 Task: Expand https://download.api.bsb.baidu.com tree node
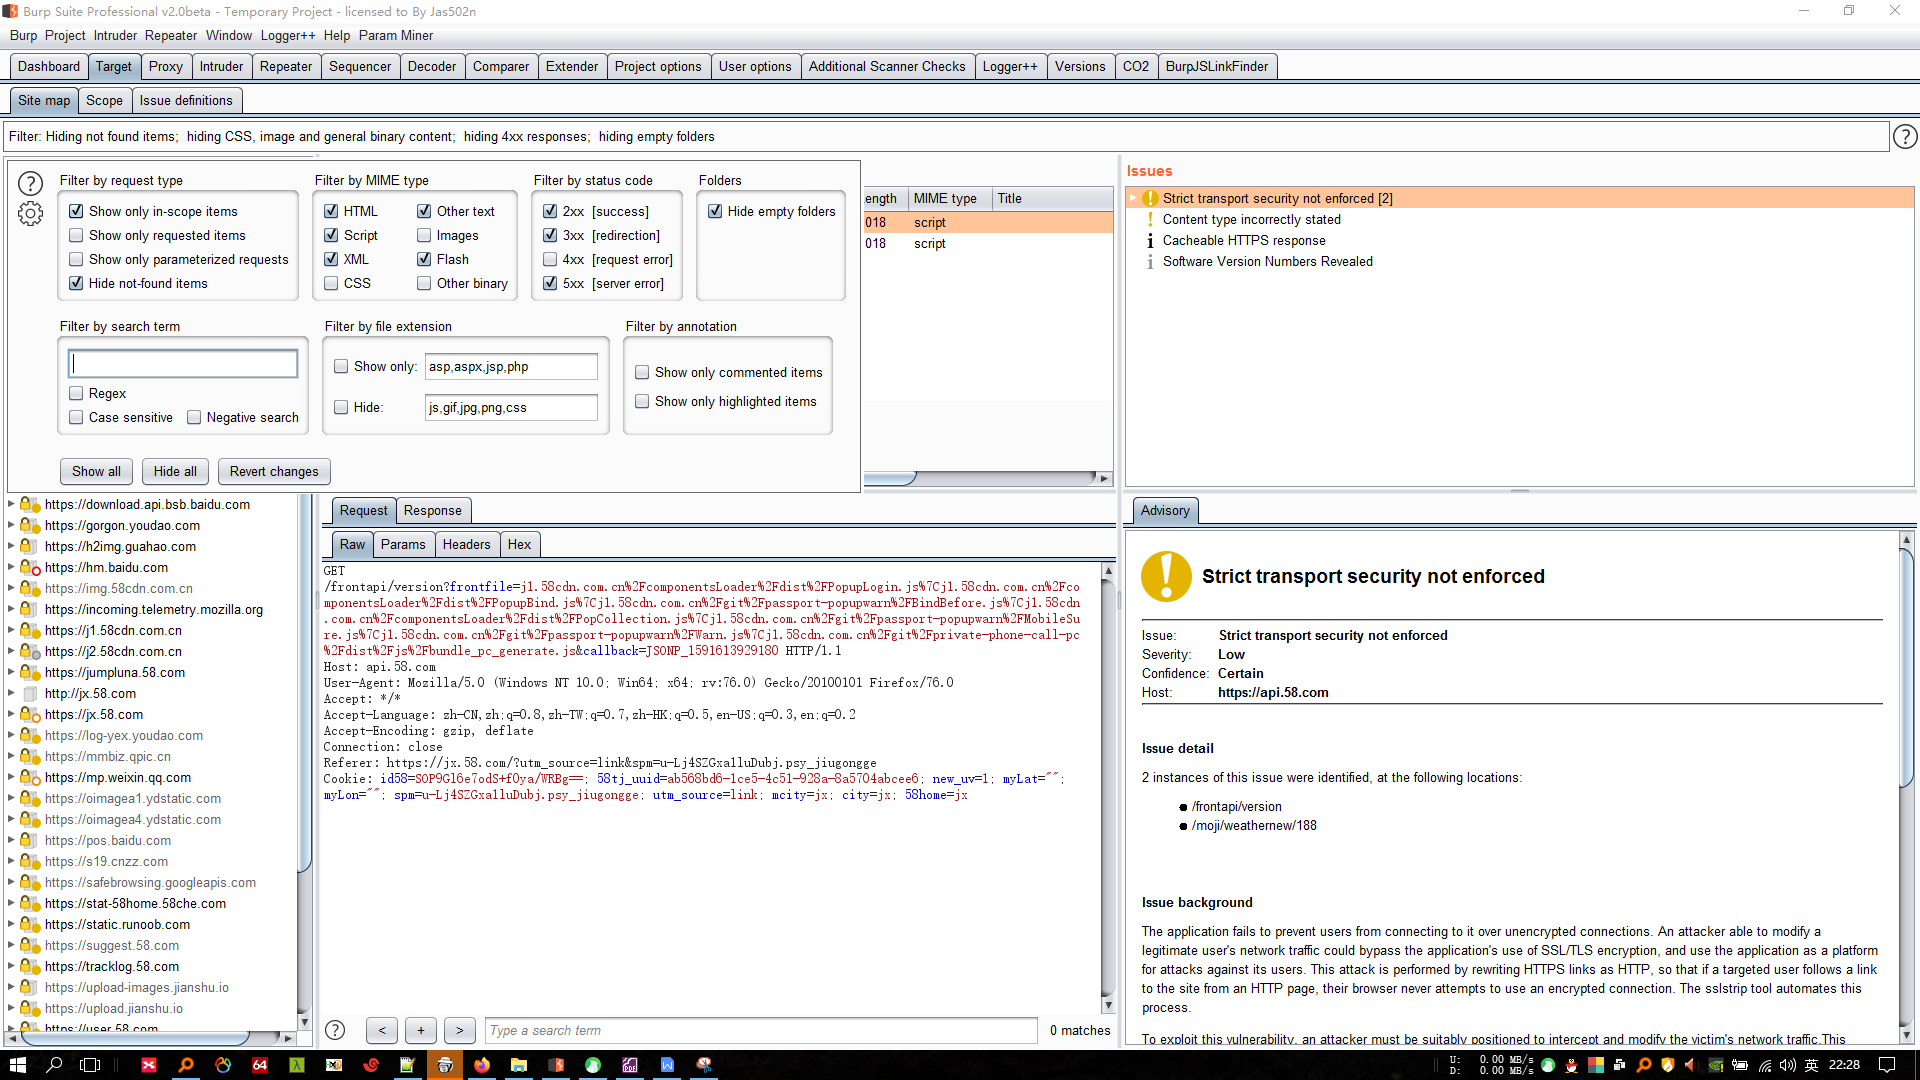coord(11,505)
